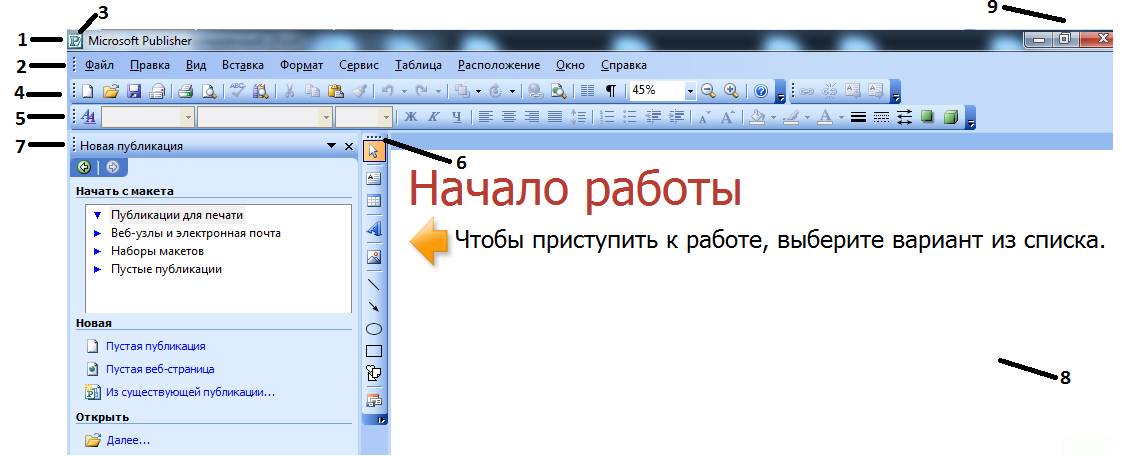Open the Справка menu
Screen dimensions: 1122x456
point(624,65)
